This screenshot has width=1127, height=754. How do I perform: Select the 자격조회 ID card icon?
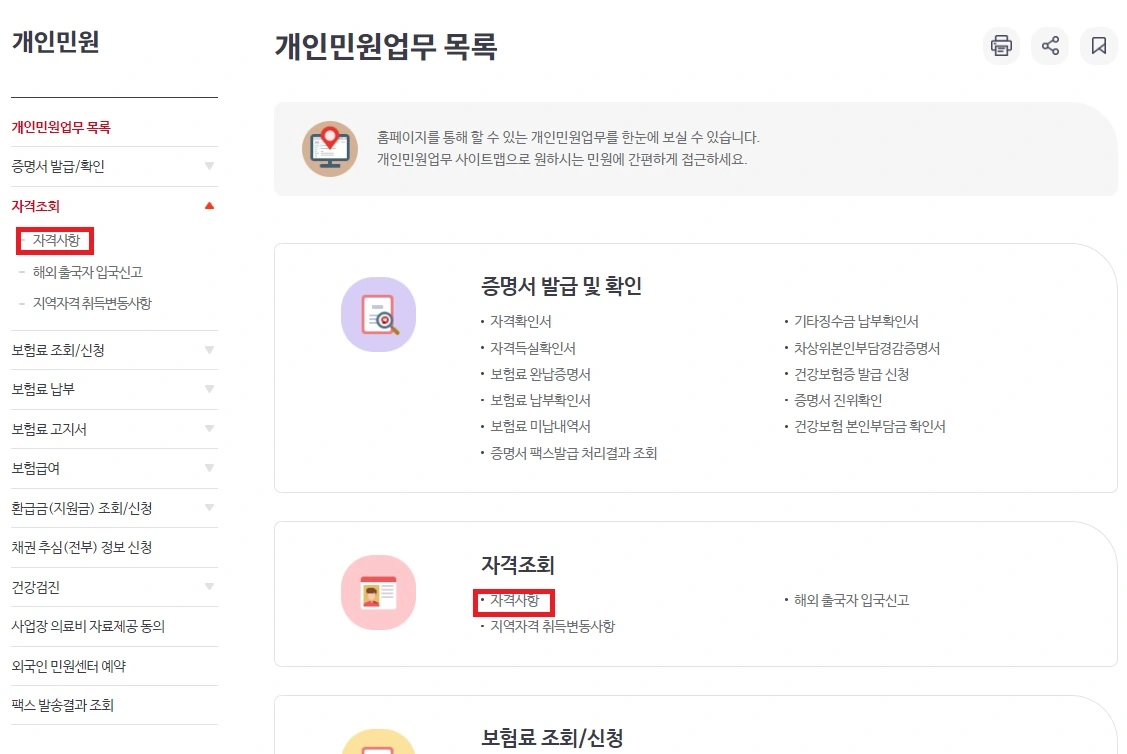click(x=378, y=592)
